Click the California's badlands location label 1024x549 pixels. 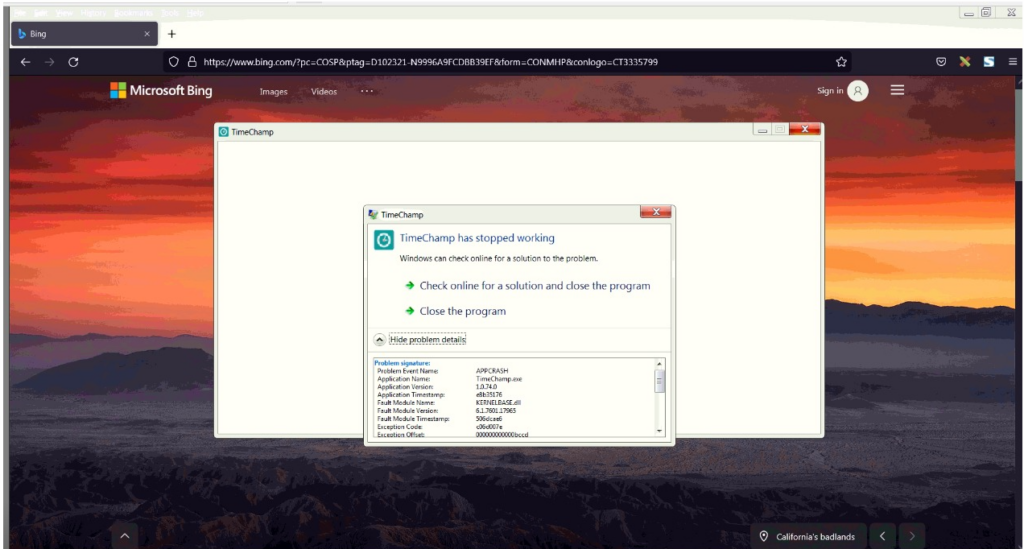click(x=808, y=537)
